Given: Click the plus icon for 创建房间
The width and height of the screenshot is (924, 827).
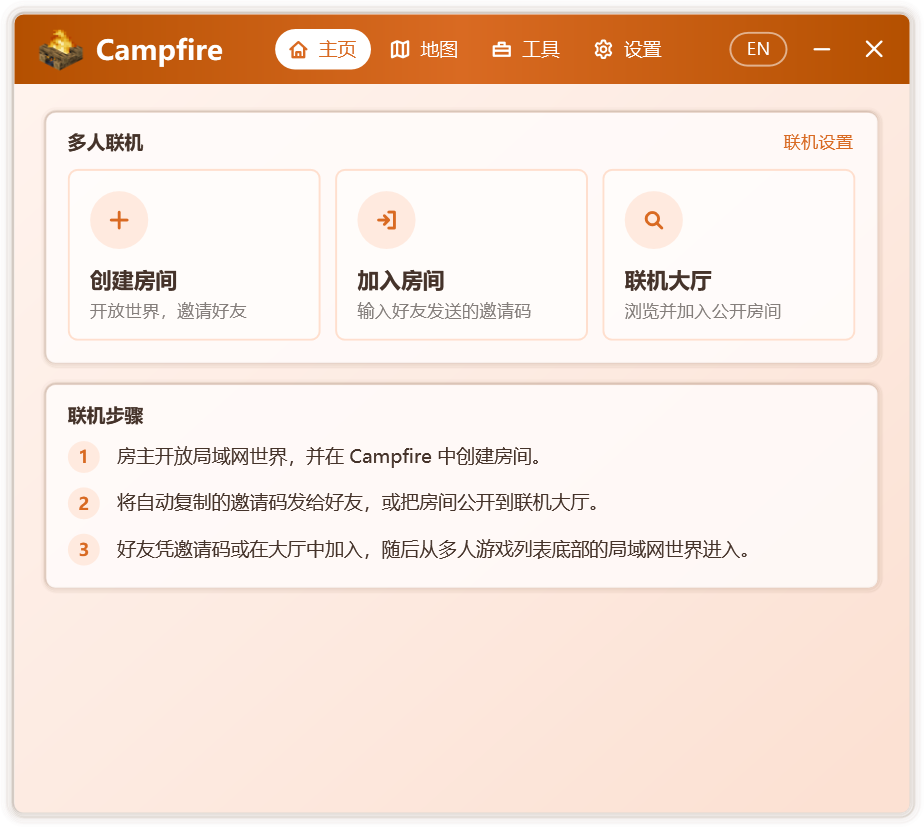Looking at the screenshot, I should (119, 220).
